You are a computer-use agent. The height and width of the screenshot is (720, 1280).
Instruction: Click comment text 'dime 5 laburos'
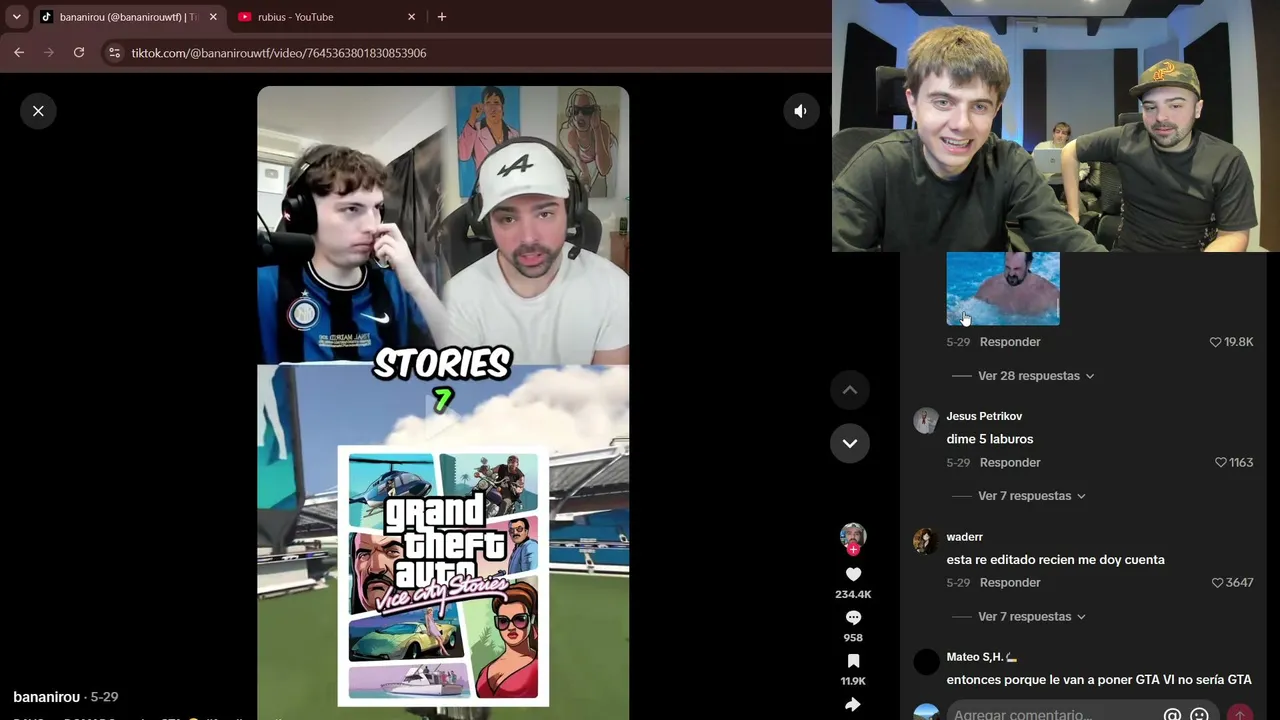click(x=990, y=439)
